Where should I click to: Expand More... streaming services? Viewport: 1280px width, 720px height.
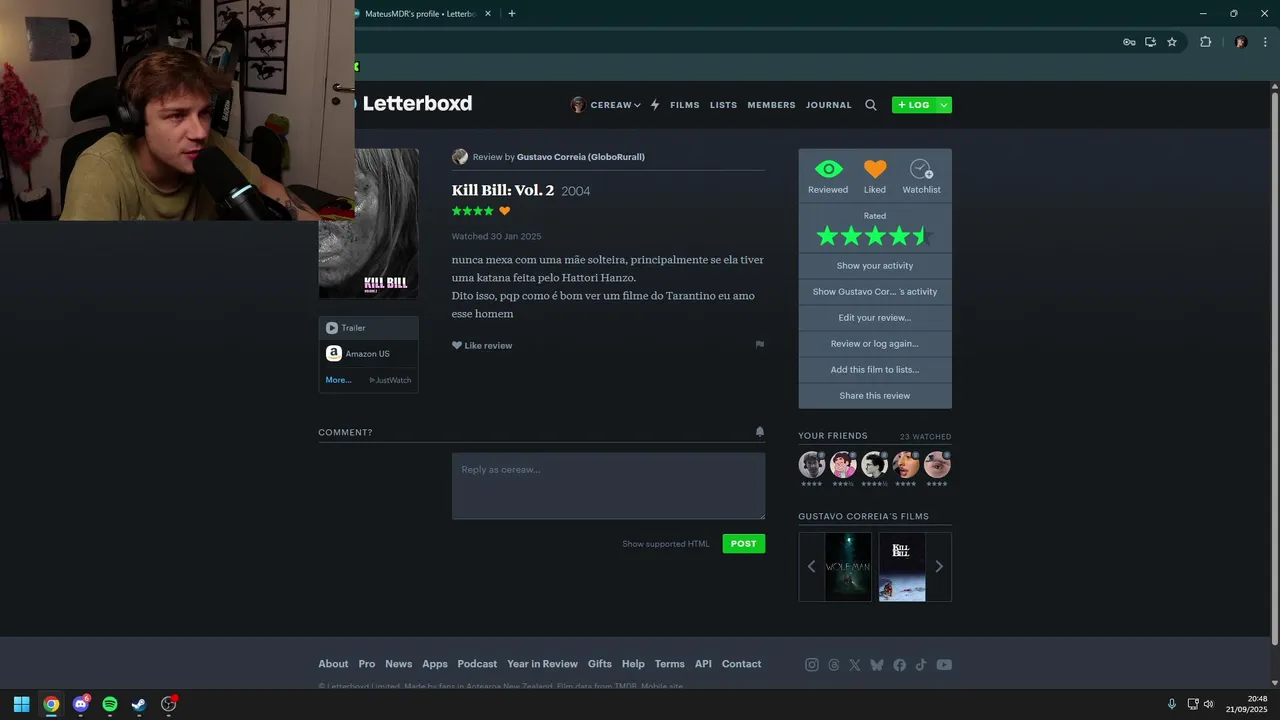tap(338, 380)
